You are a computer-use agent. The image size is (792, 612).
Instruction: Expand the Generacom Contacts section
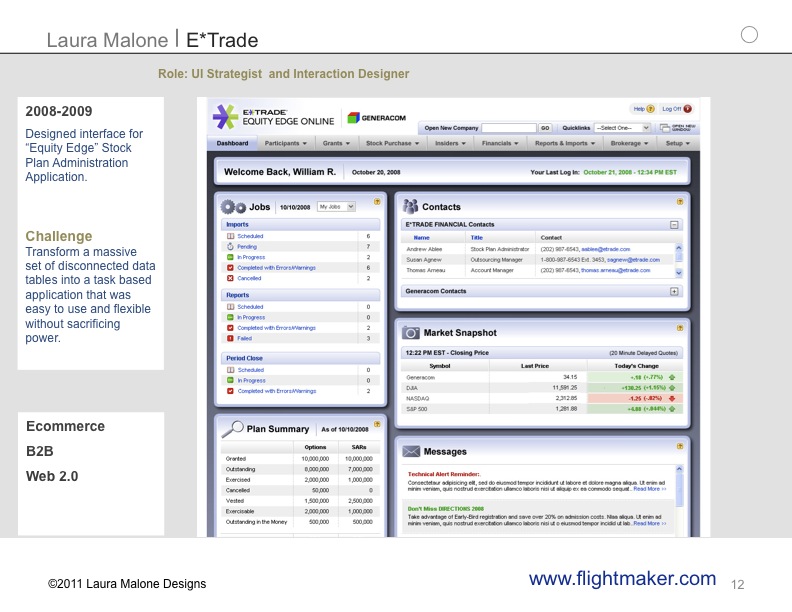tap(674, 291)
